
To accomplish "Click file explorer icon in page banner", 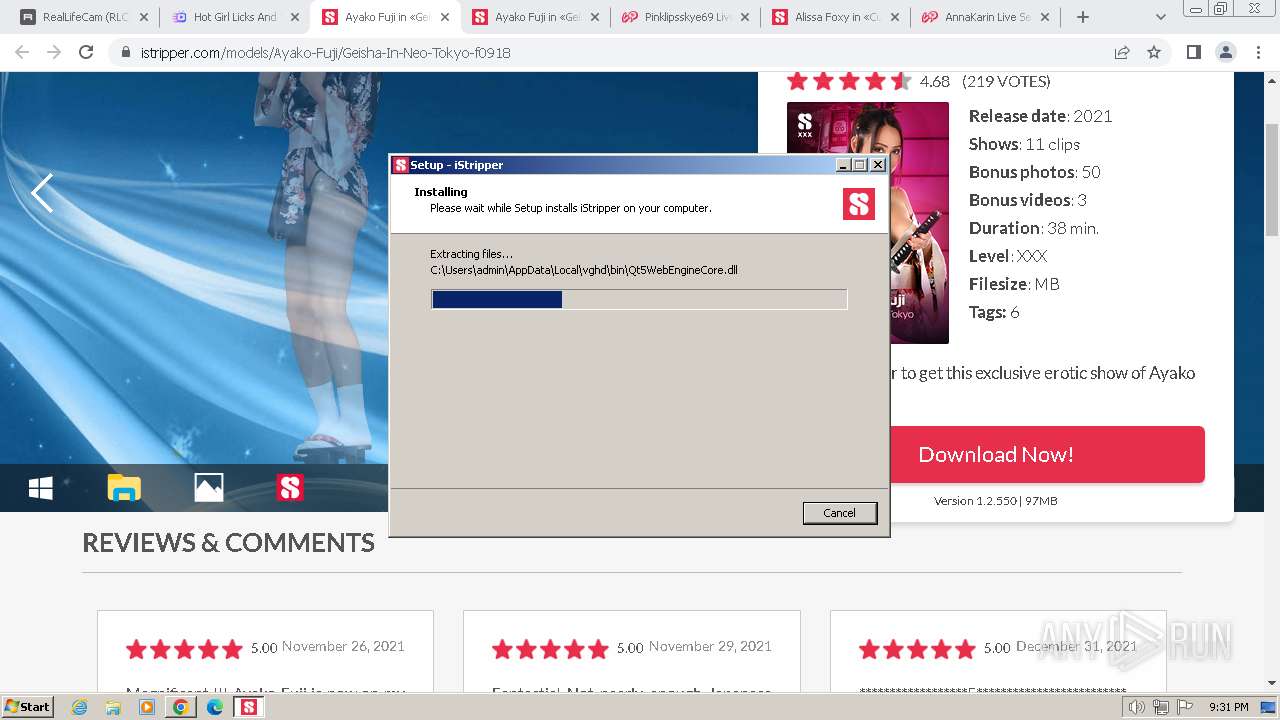I will pos(124,488).
